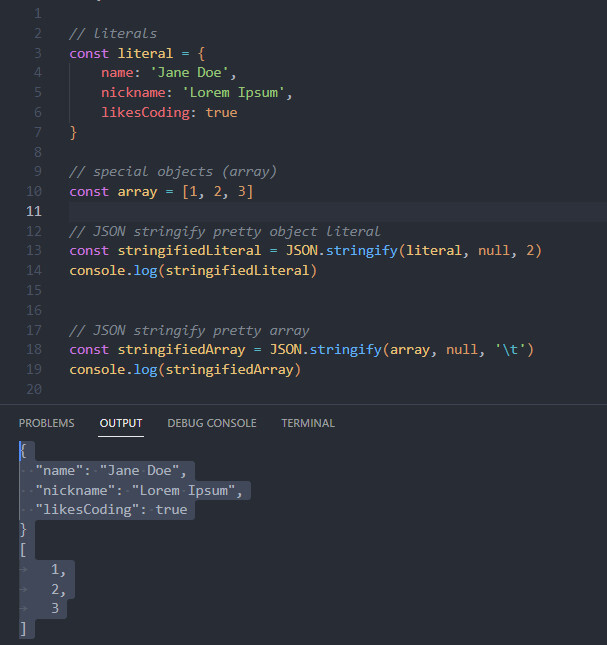Image resolution: width=607 pixels, height=645 pixels.
Task: Click the output line "likesCoding": true
Action: [x=111, y=510]
